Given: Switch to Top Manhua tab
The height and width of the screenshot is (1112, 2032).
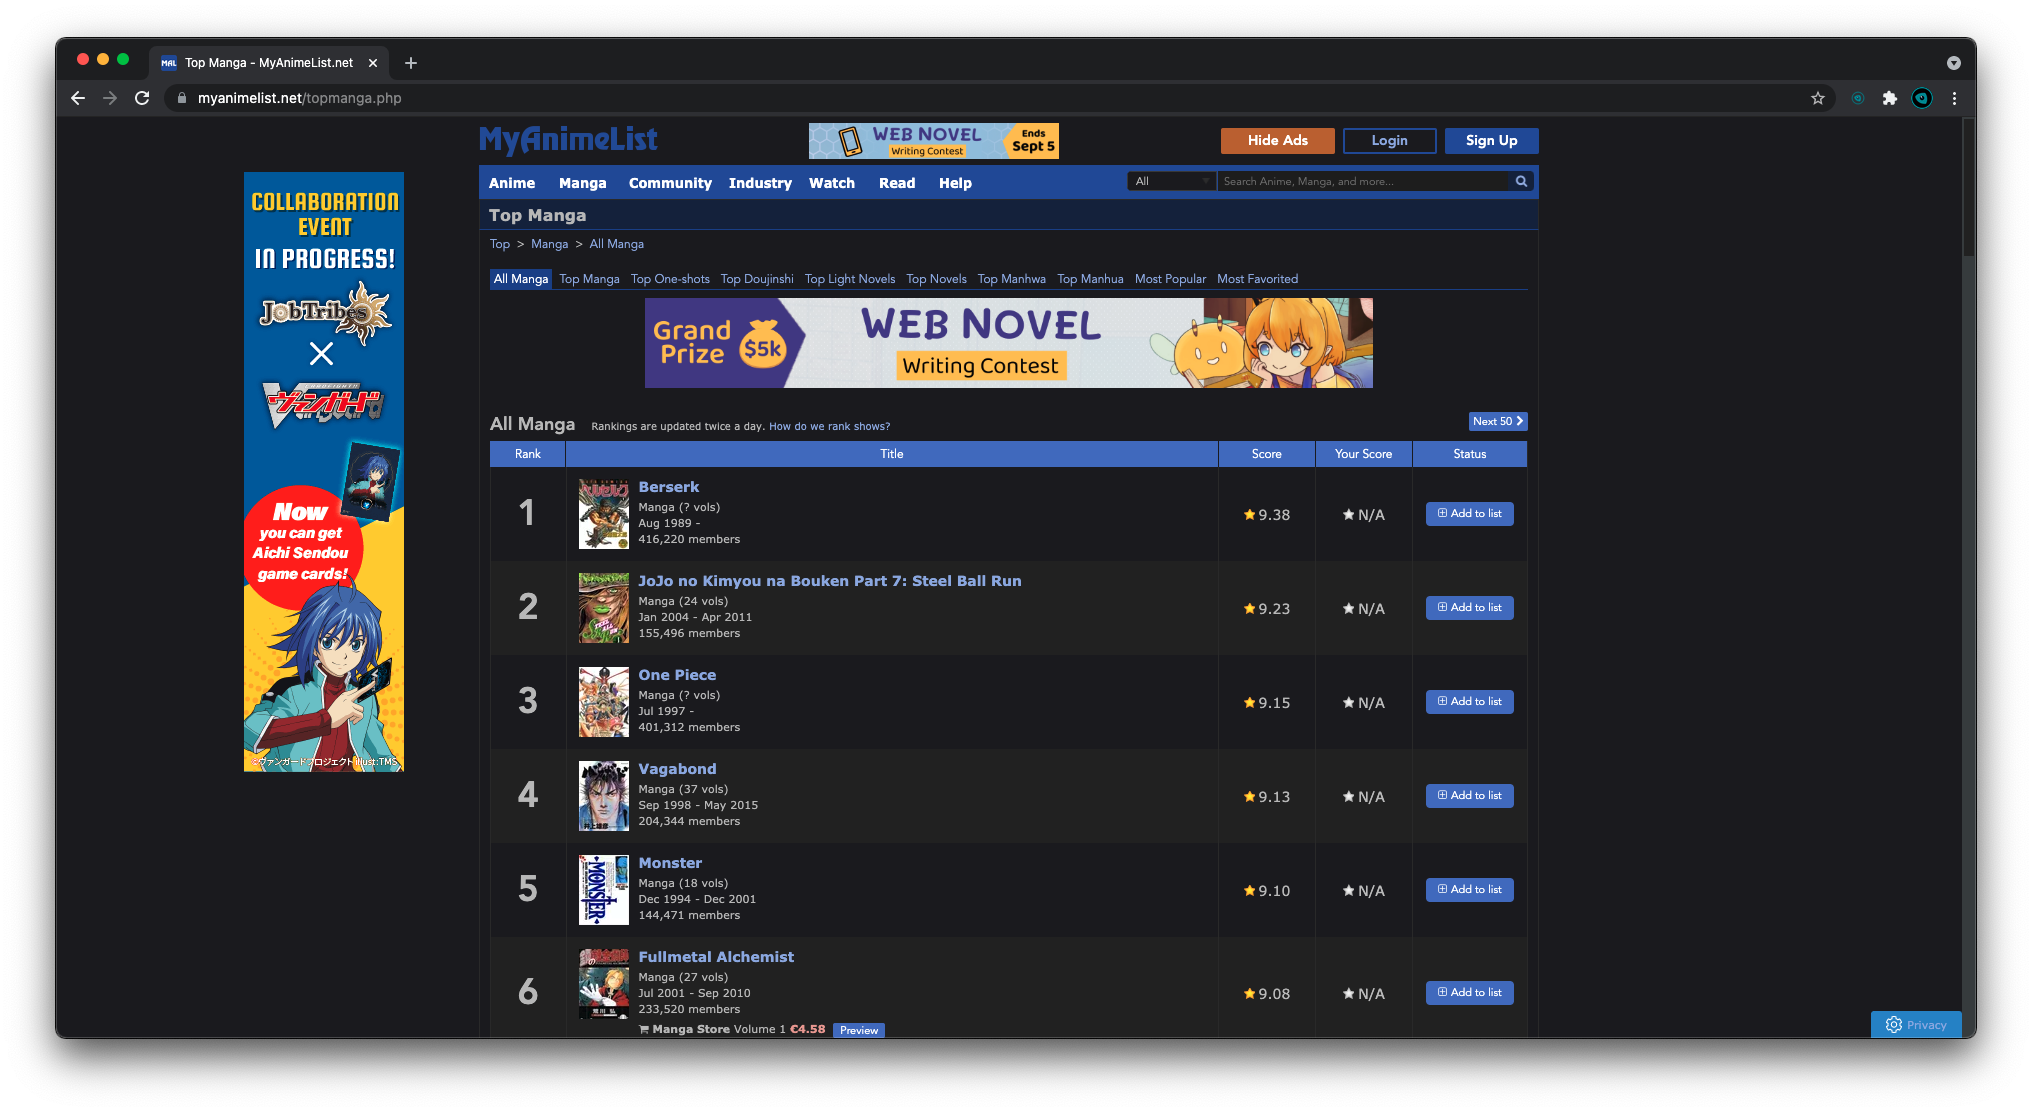Looking at the screenshot, I should (1090, 279).
